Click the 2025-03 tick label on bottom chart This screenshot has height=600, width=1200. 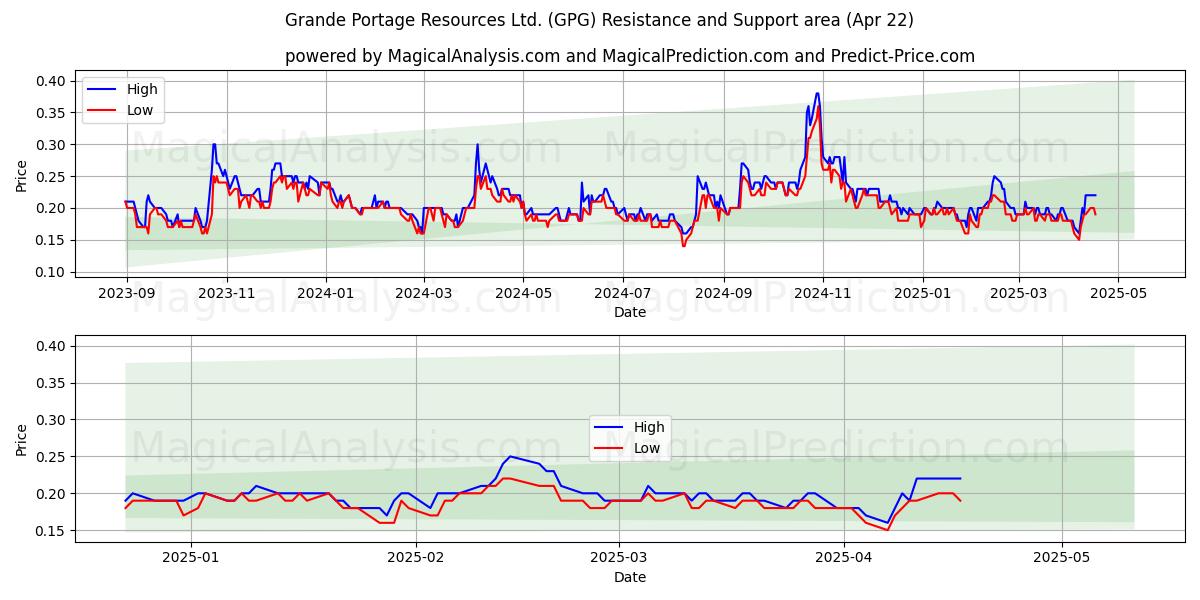point(619,559)
